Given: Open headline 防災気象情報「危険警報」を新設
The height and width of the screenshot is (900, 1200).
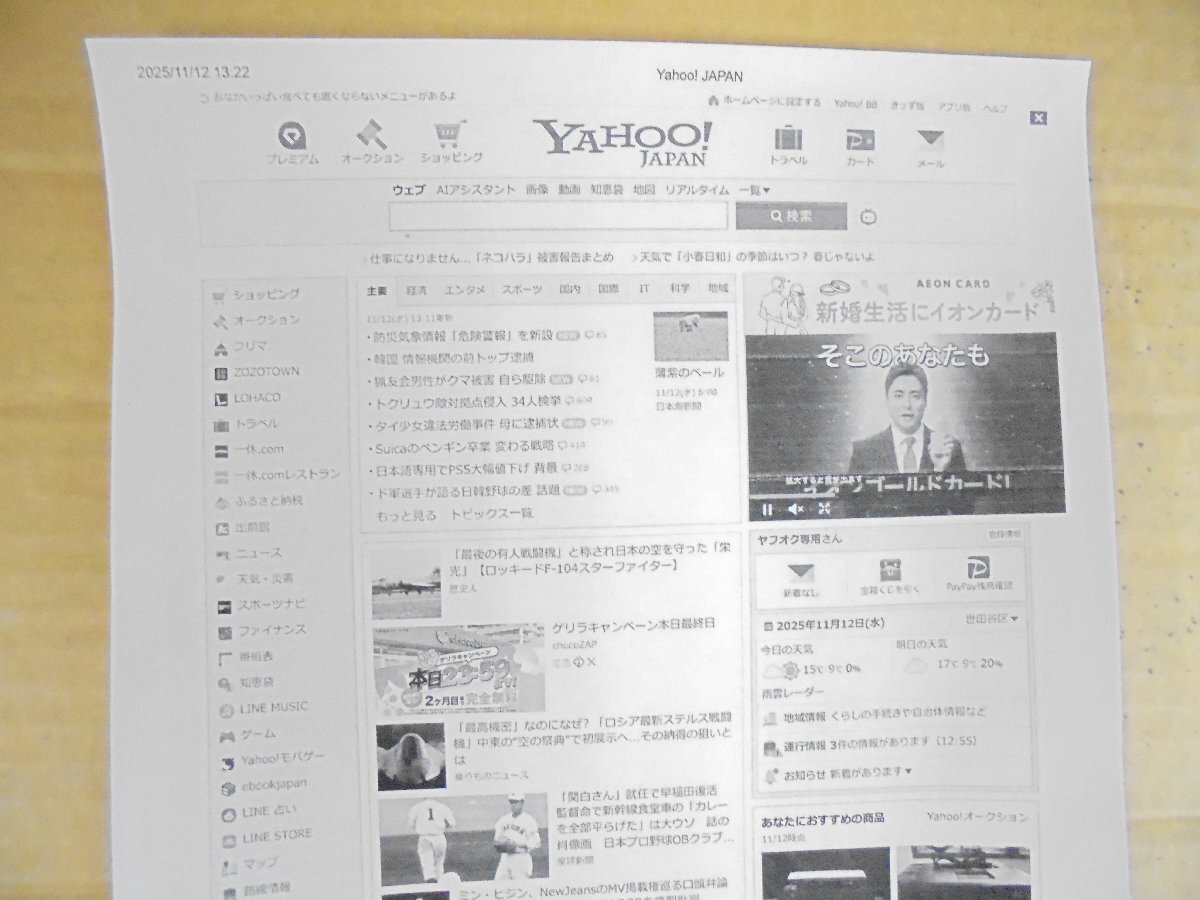Looking at the screenshot, I should [461, 335].
